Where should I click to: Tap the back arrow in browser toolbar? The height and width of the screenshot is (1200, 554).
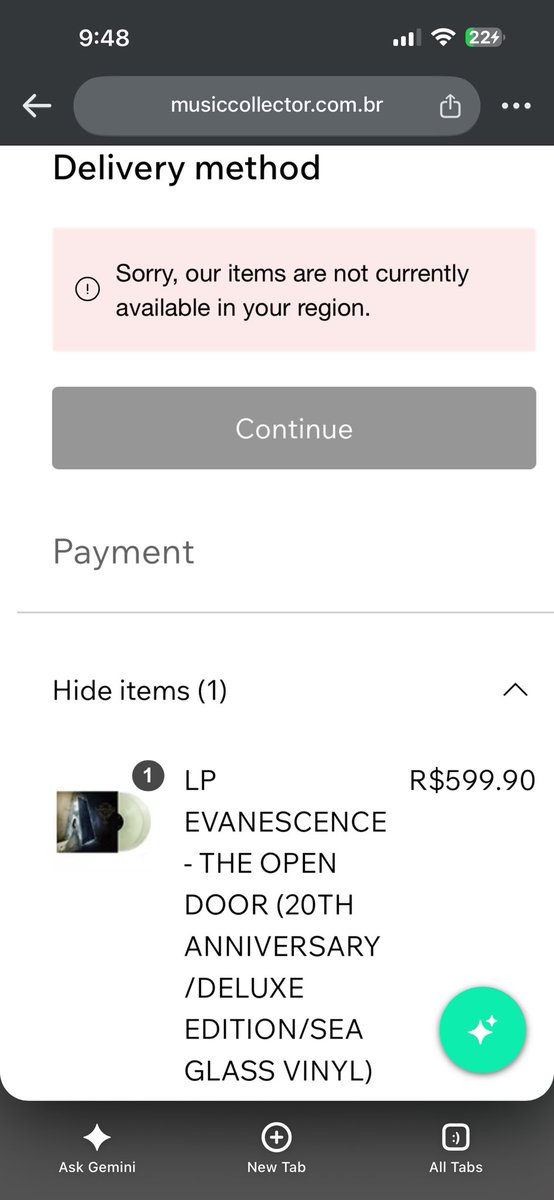37,106
